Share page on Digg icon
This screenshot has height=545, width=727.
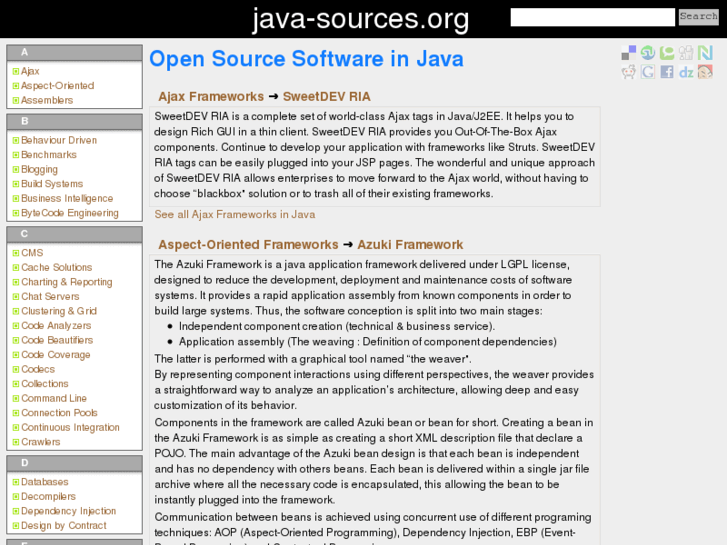tap(686, 52)
